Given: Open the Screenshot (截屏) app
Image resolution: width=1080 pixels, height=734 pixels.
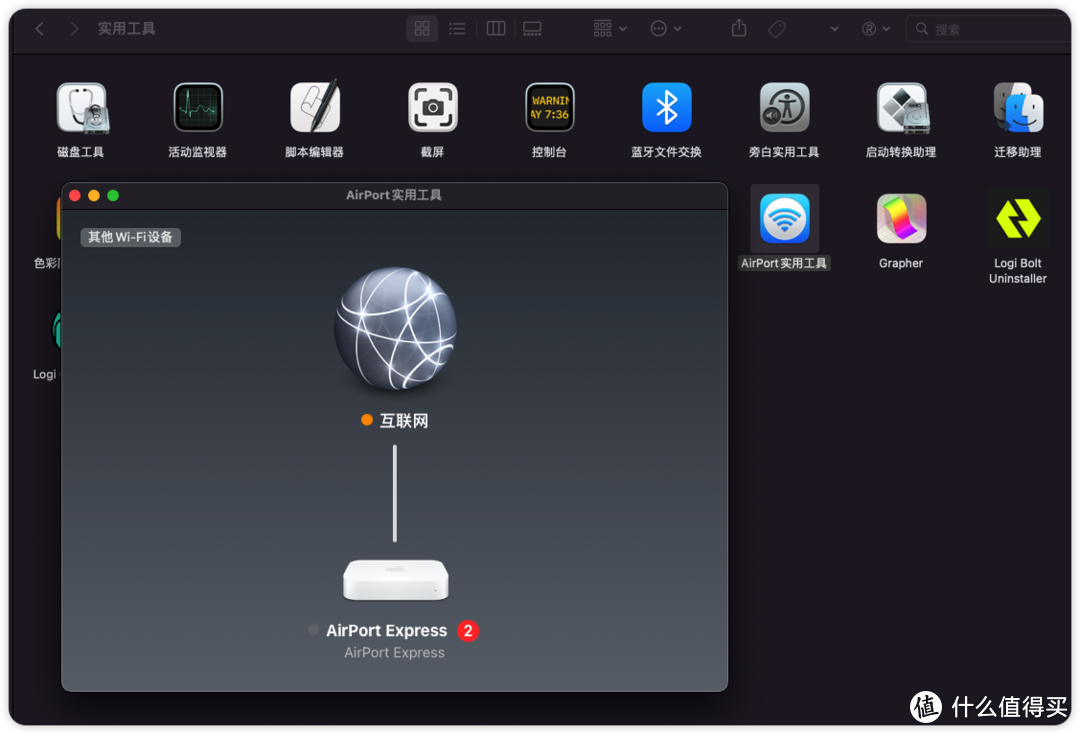Looking at the screenshot, I should click(x=433, y=107).
